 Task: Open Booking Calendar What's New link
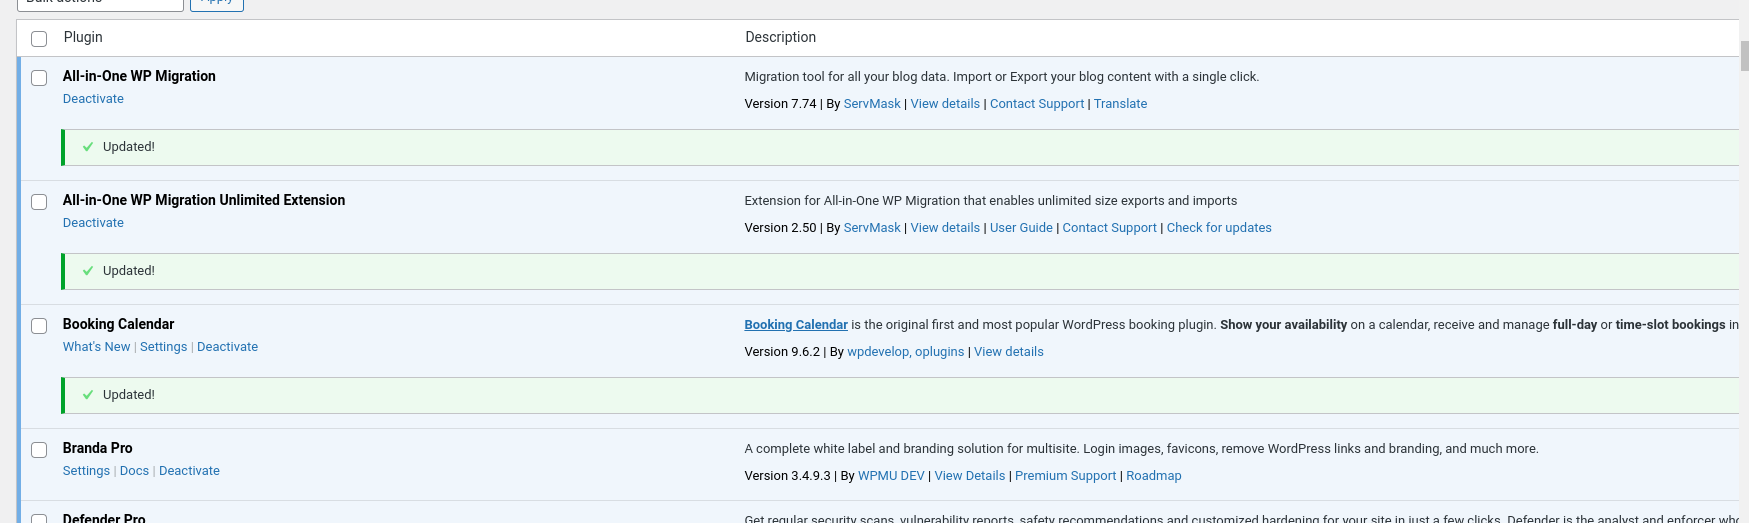pyautogui.click(x=96, y=347)
